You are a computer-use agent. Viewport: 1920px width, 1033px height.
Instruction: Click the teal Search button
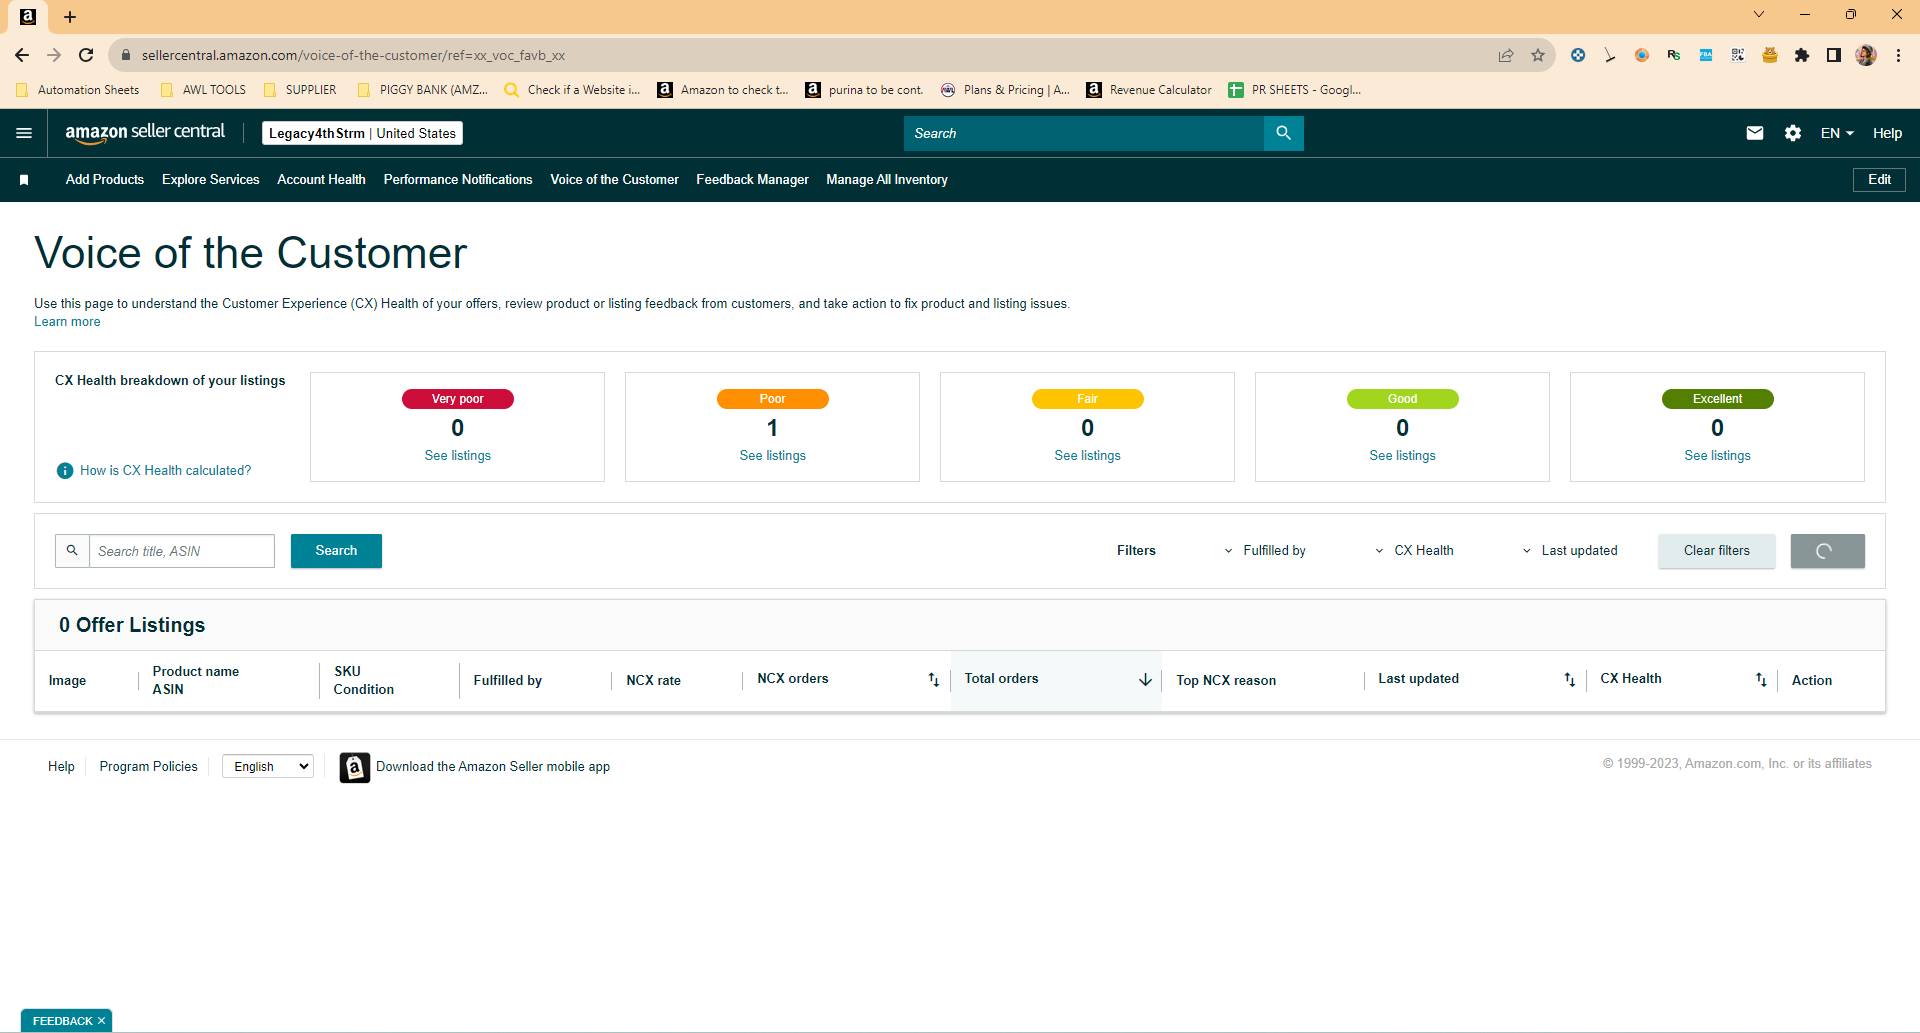[x=336, y=551]
